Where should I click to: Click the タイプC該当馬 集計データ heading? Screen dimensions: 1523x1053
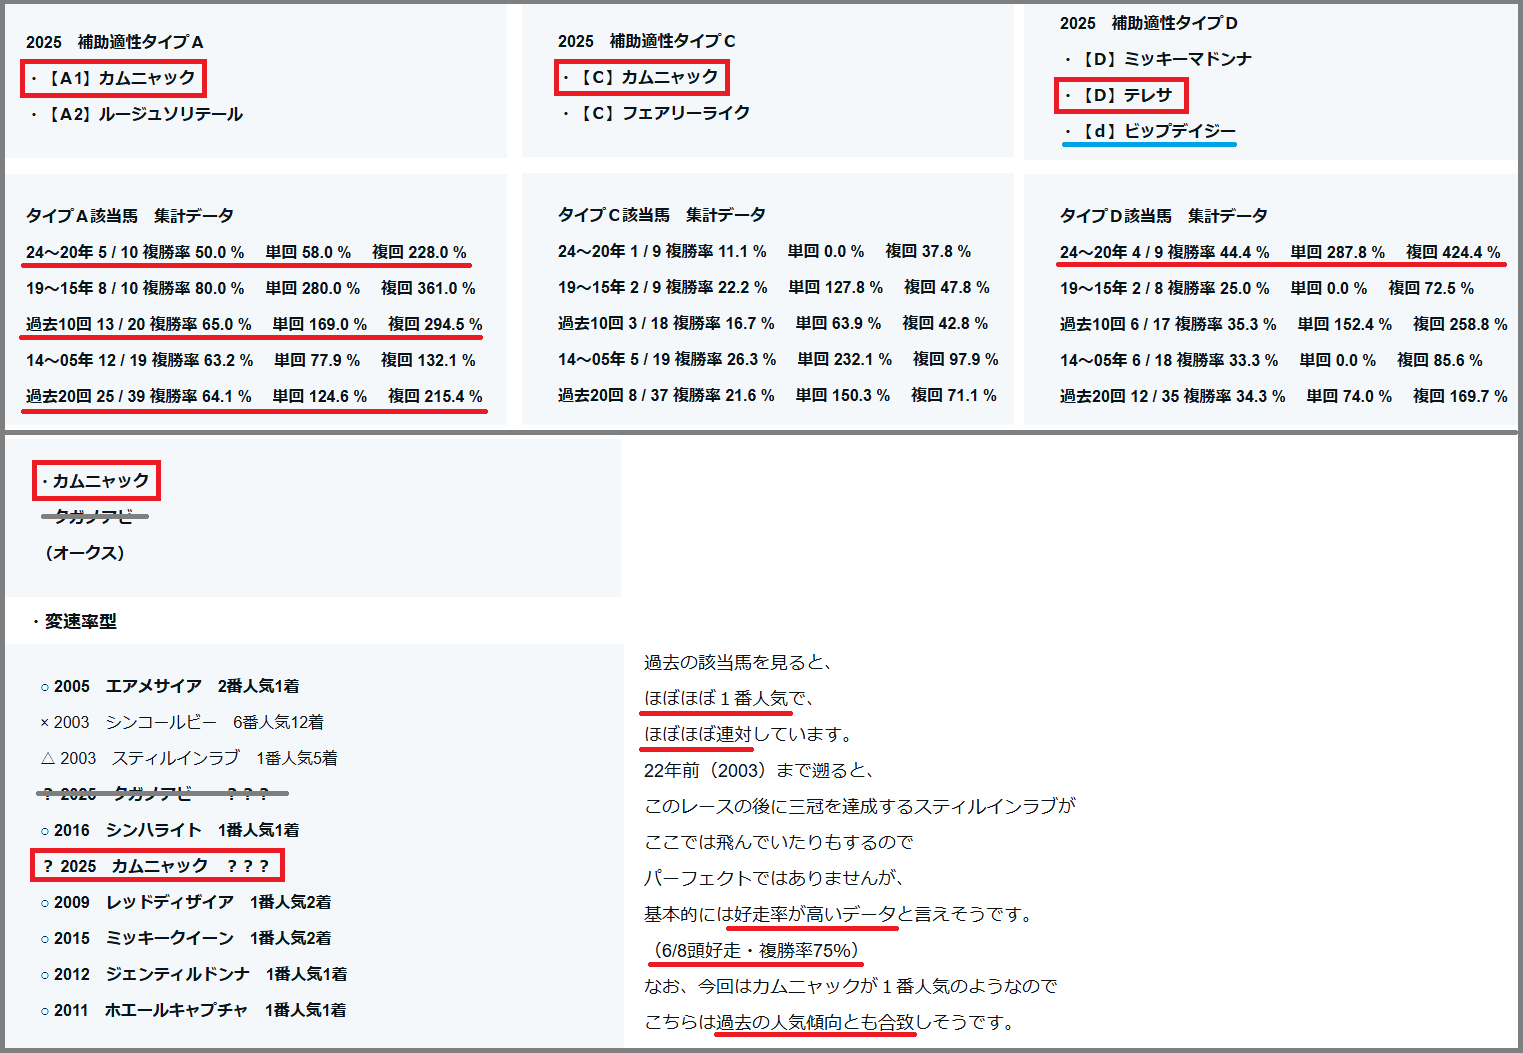662,215
